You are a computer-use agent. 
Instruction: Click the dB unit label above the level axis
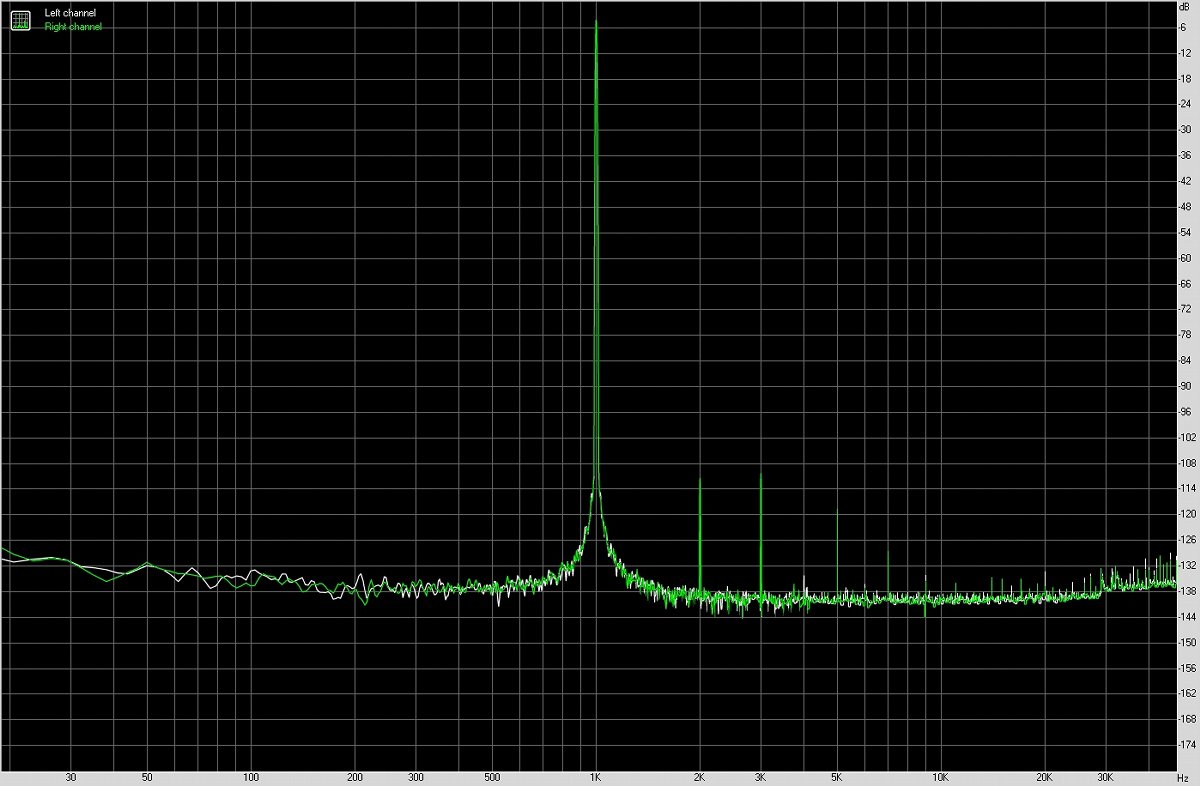point(1184,6)
